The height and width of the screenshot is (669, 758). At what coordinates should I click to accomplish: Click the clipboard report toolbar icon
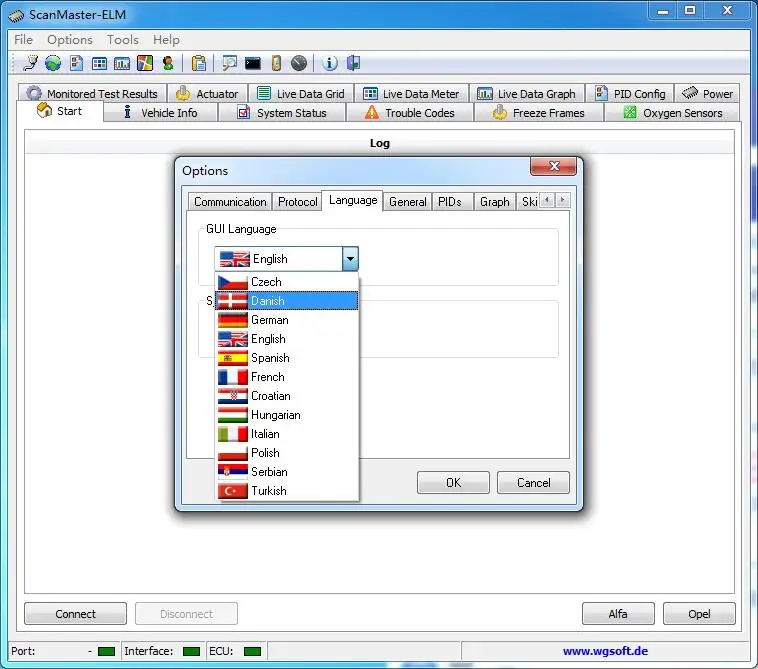pyautogui.click(x=199, y=63)
